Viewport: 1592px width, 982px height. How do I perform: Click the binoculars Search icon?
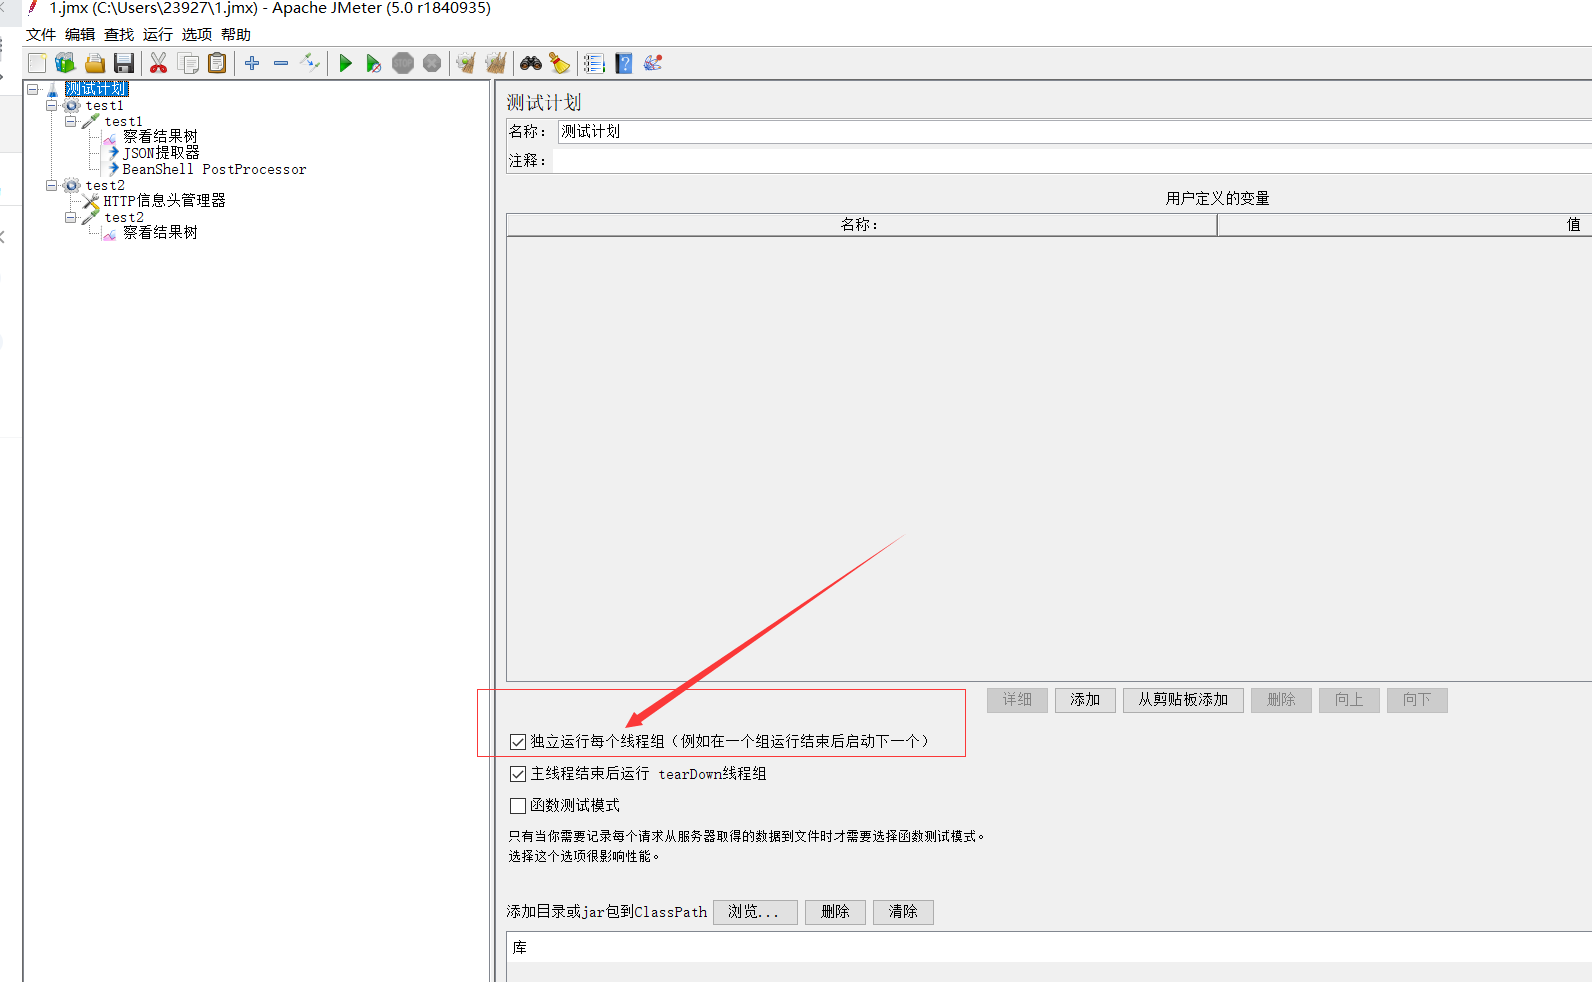tap(531, 63)
